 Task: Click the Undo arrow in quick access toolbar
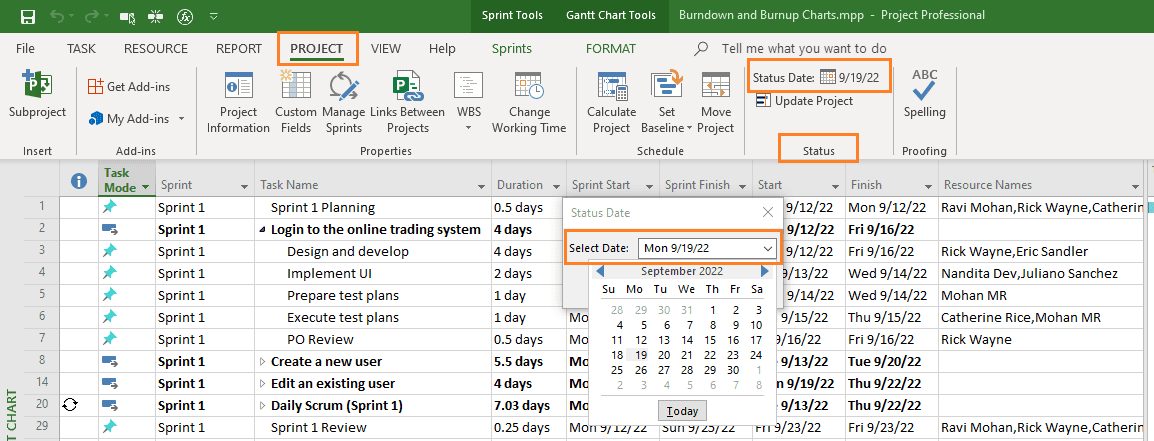click(56, 15)
